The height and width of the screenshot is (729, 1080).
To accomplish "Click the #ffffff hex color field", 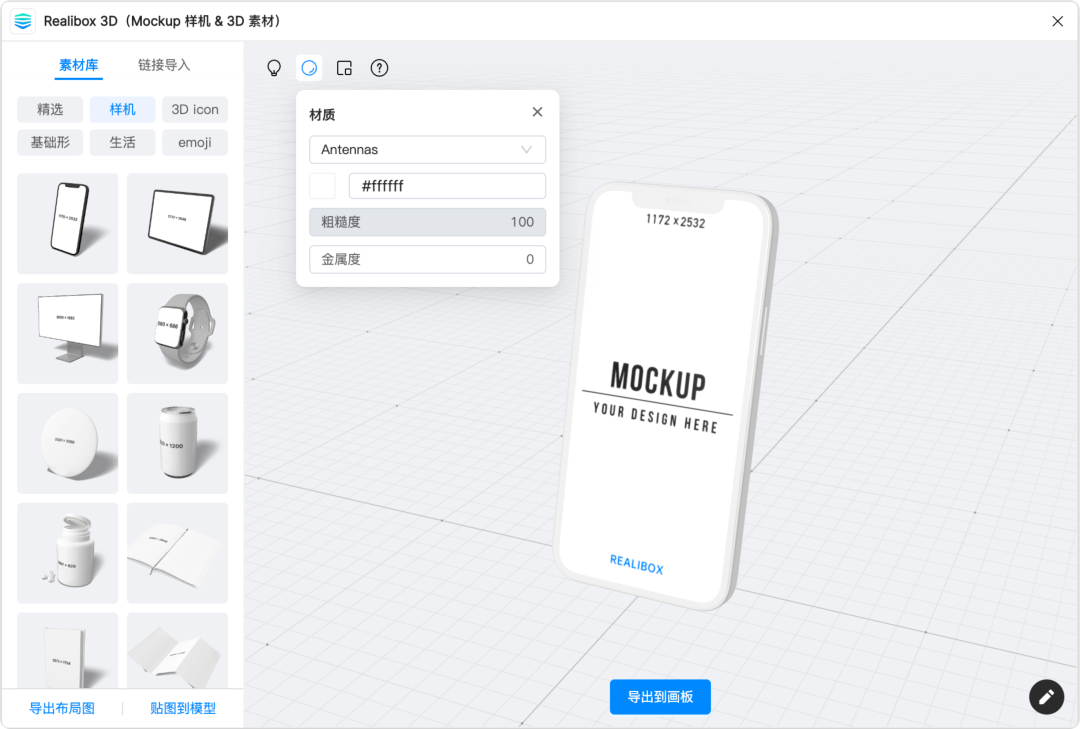I will point(447,186).
